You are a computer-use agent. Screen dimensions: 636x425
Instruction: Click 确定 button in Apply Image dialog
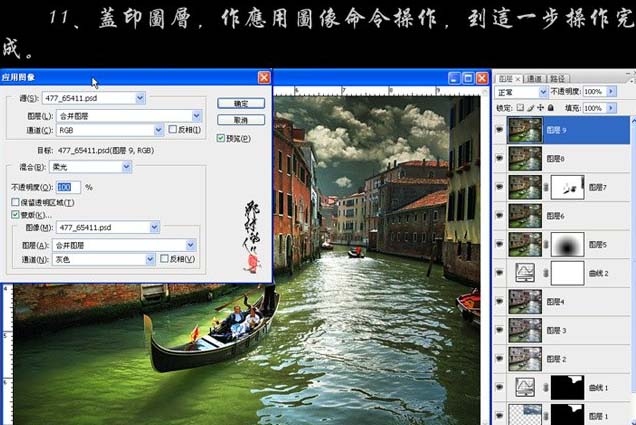point(241,103)
